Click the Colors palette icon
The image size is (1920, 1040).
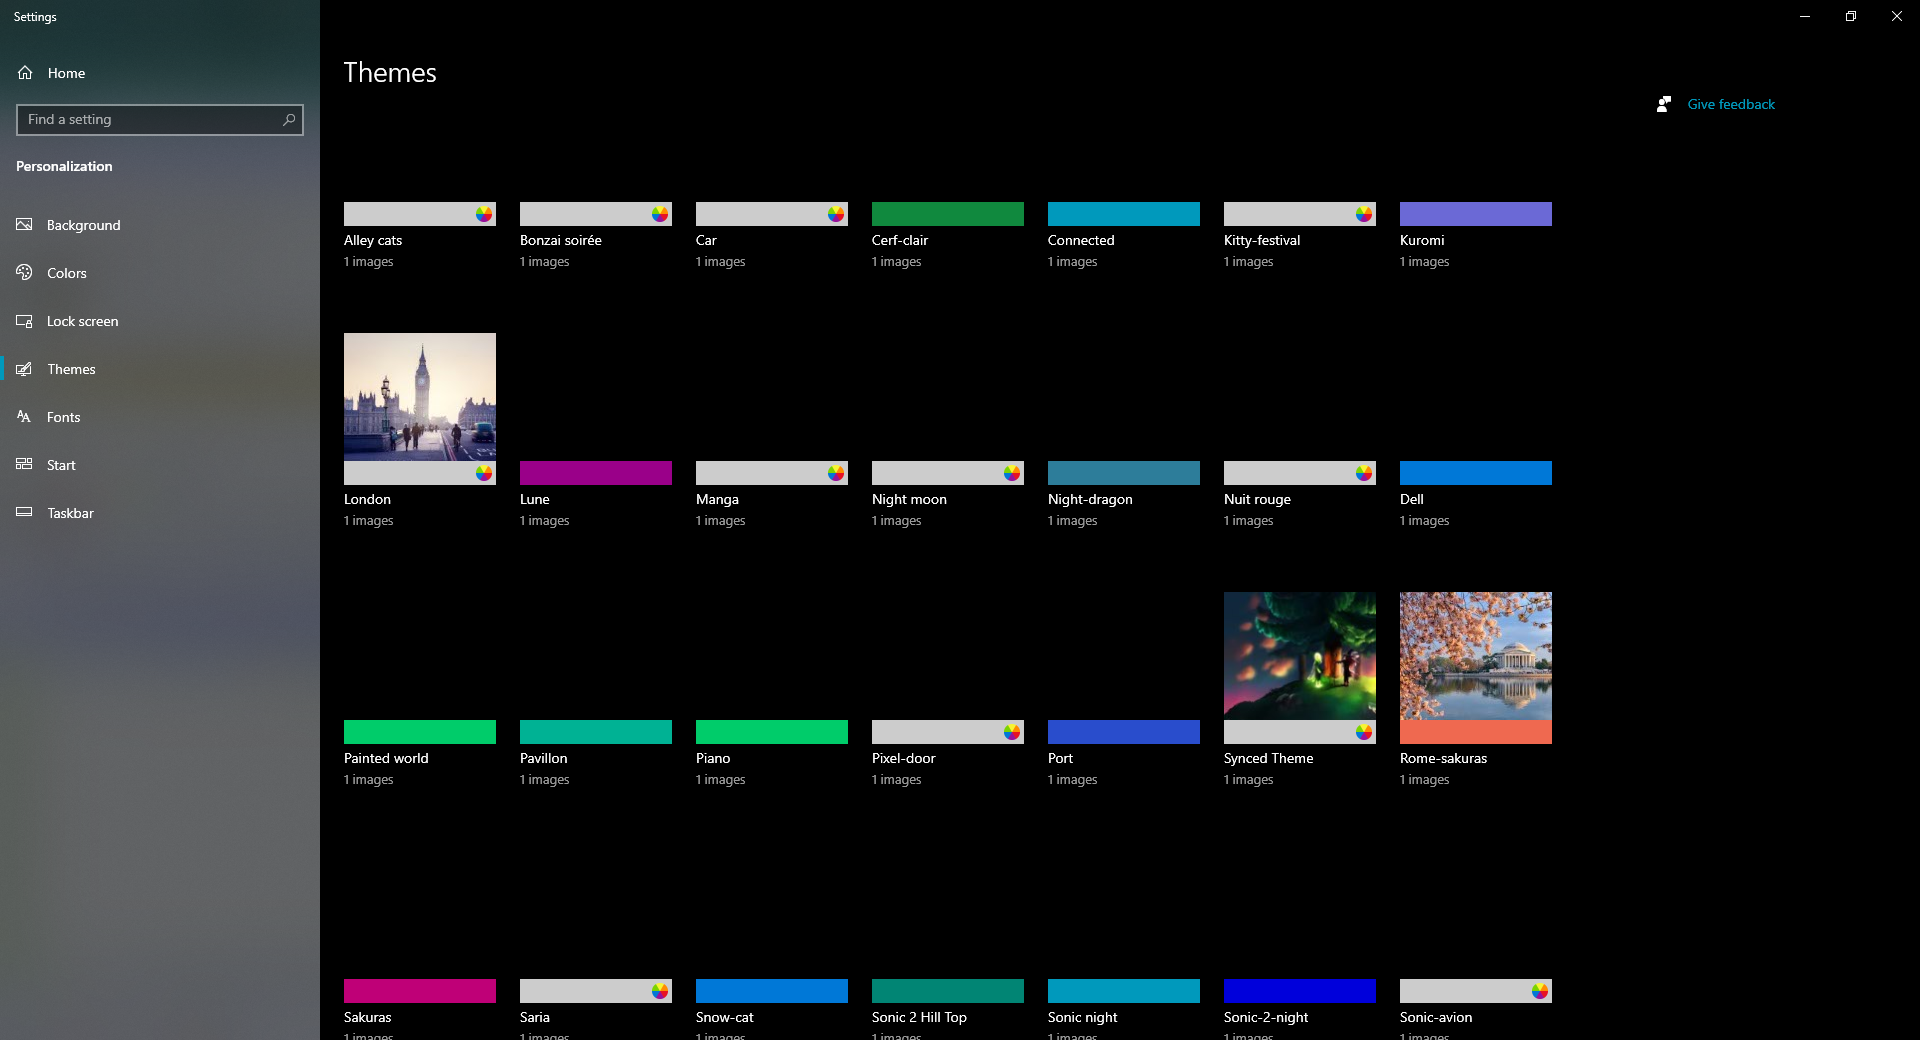[25, 273]
